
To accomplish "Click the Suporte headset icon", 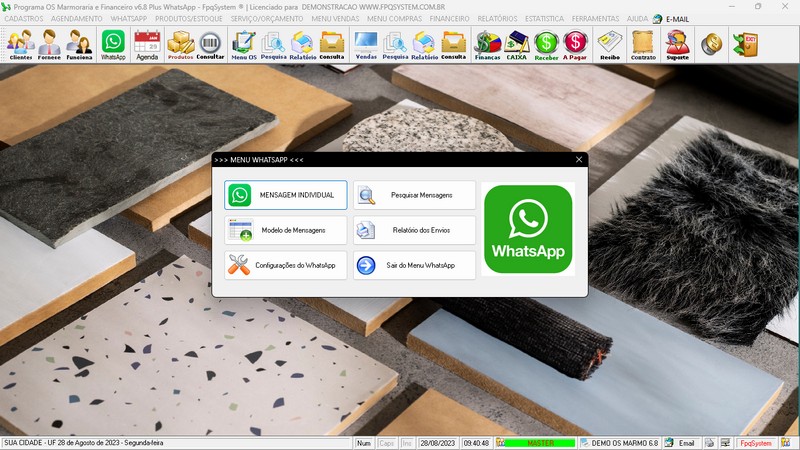I will click(x=677, y=45).
